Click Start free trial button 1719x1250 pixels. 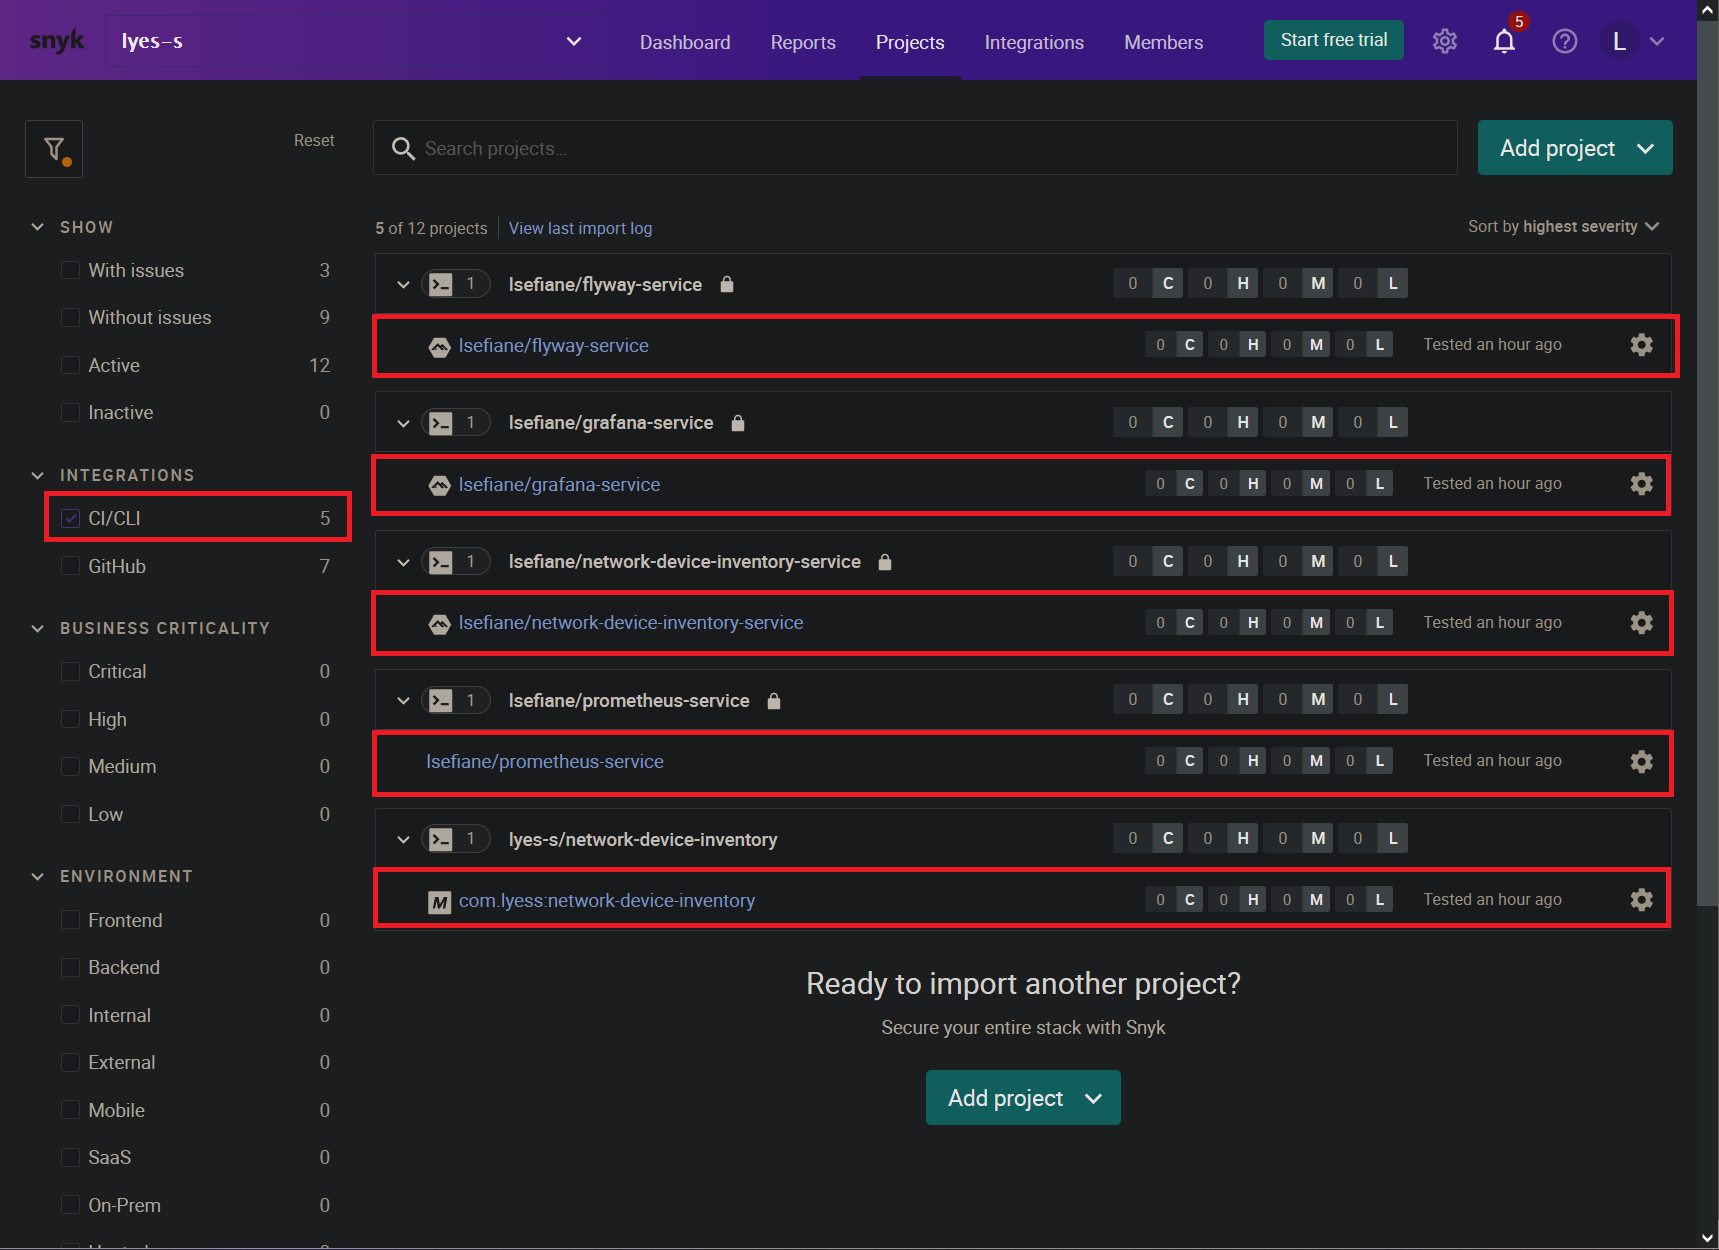(x=1333, y=40)
